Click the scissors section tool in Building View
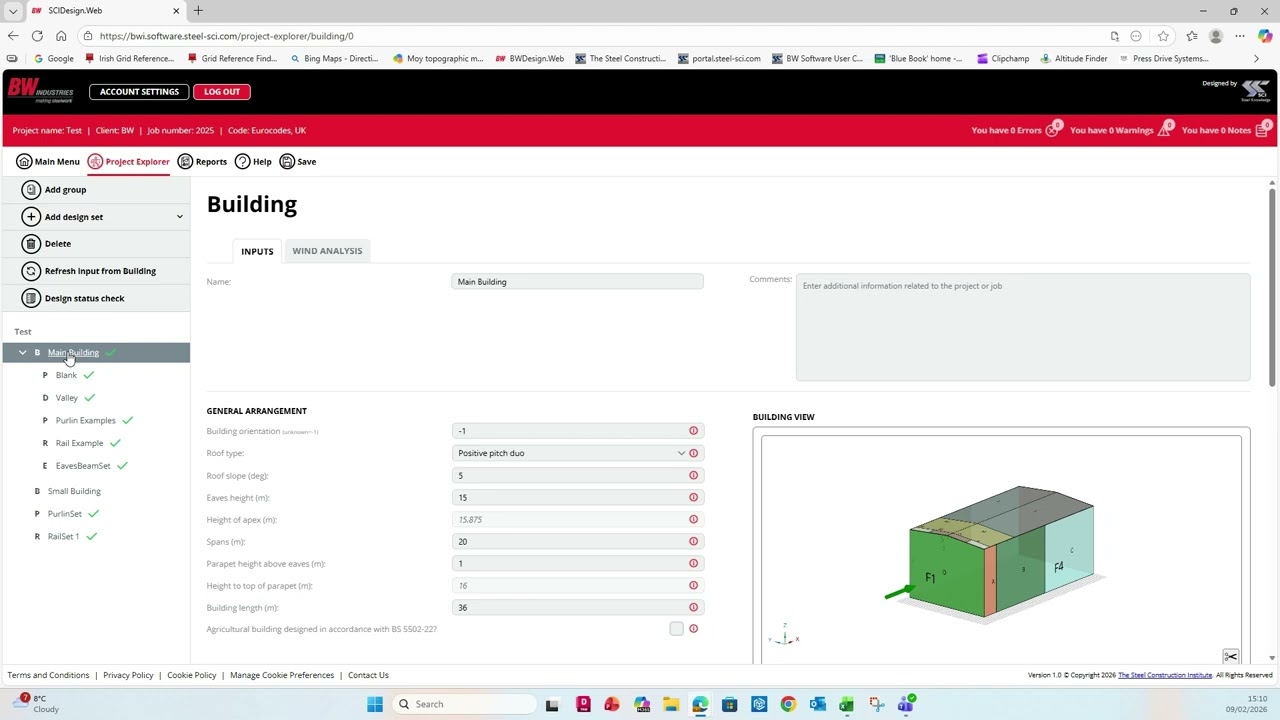The width and height of the screenshot is (1280, 720). coord(1230,656)
